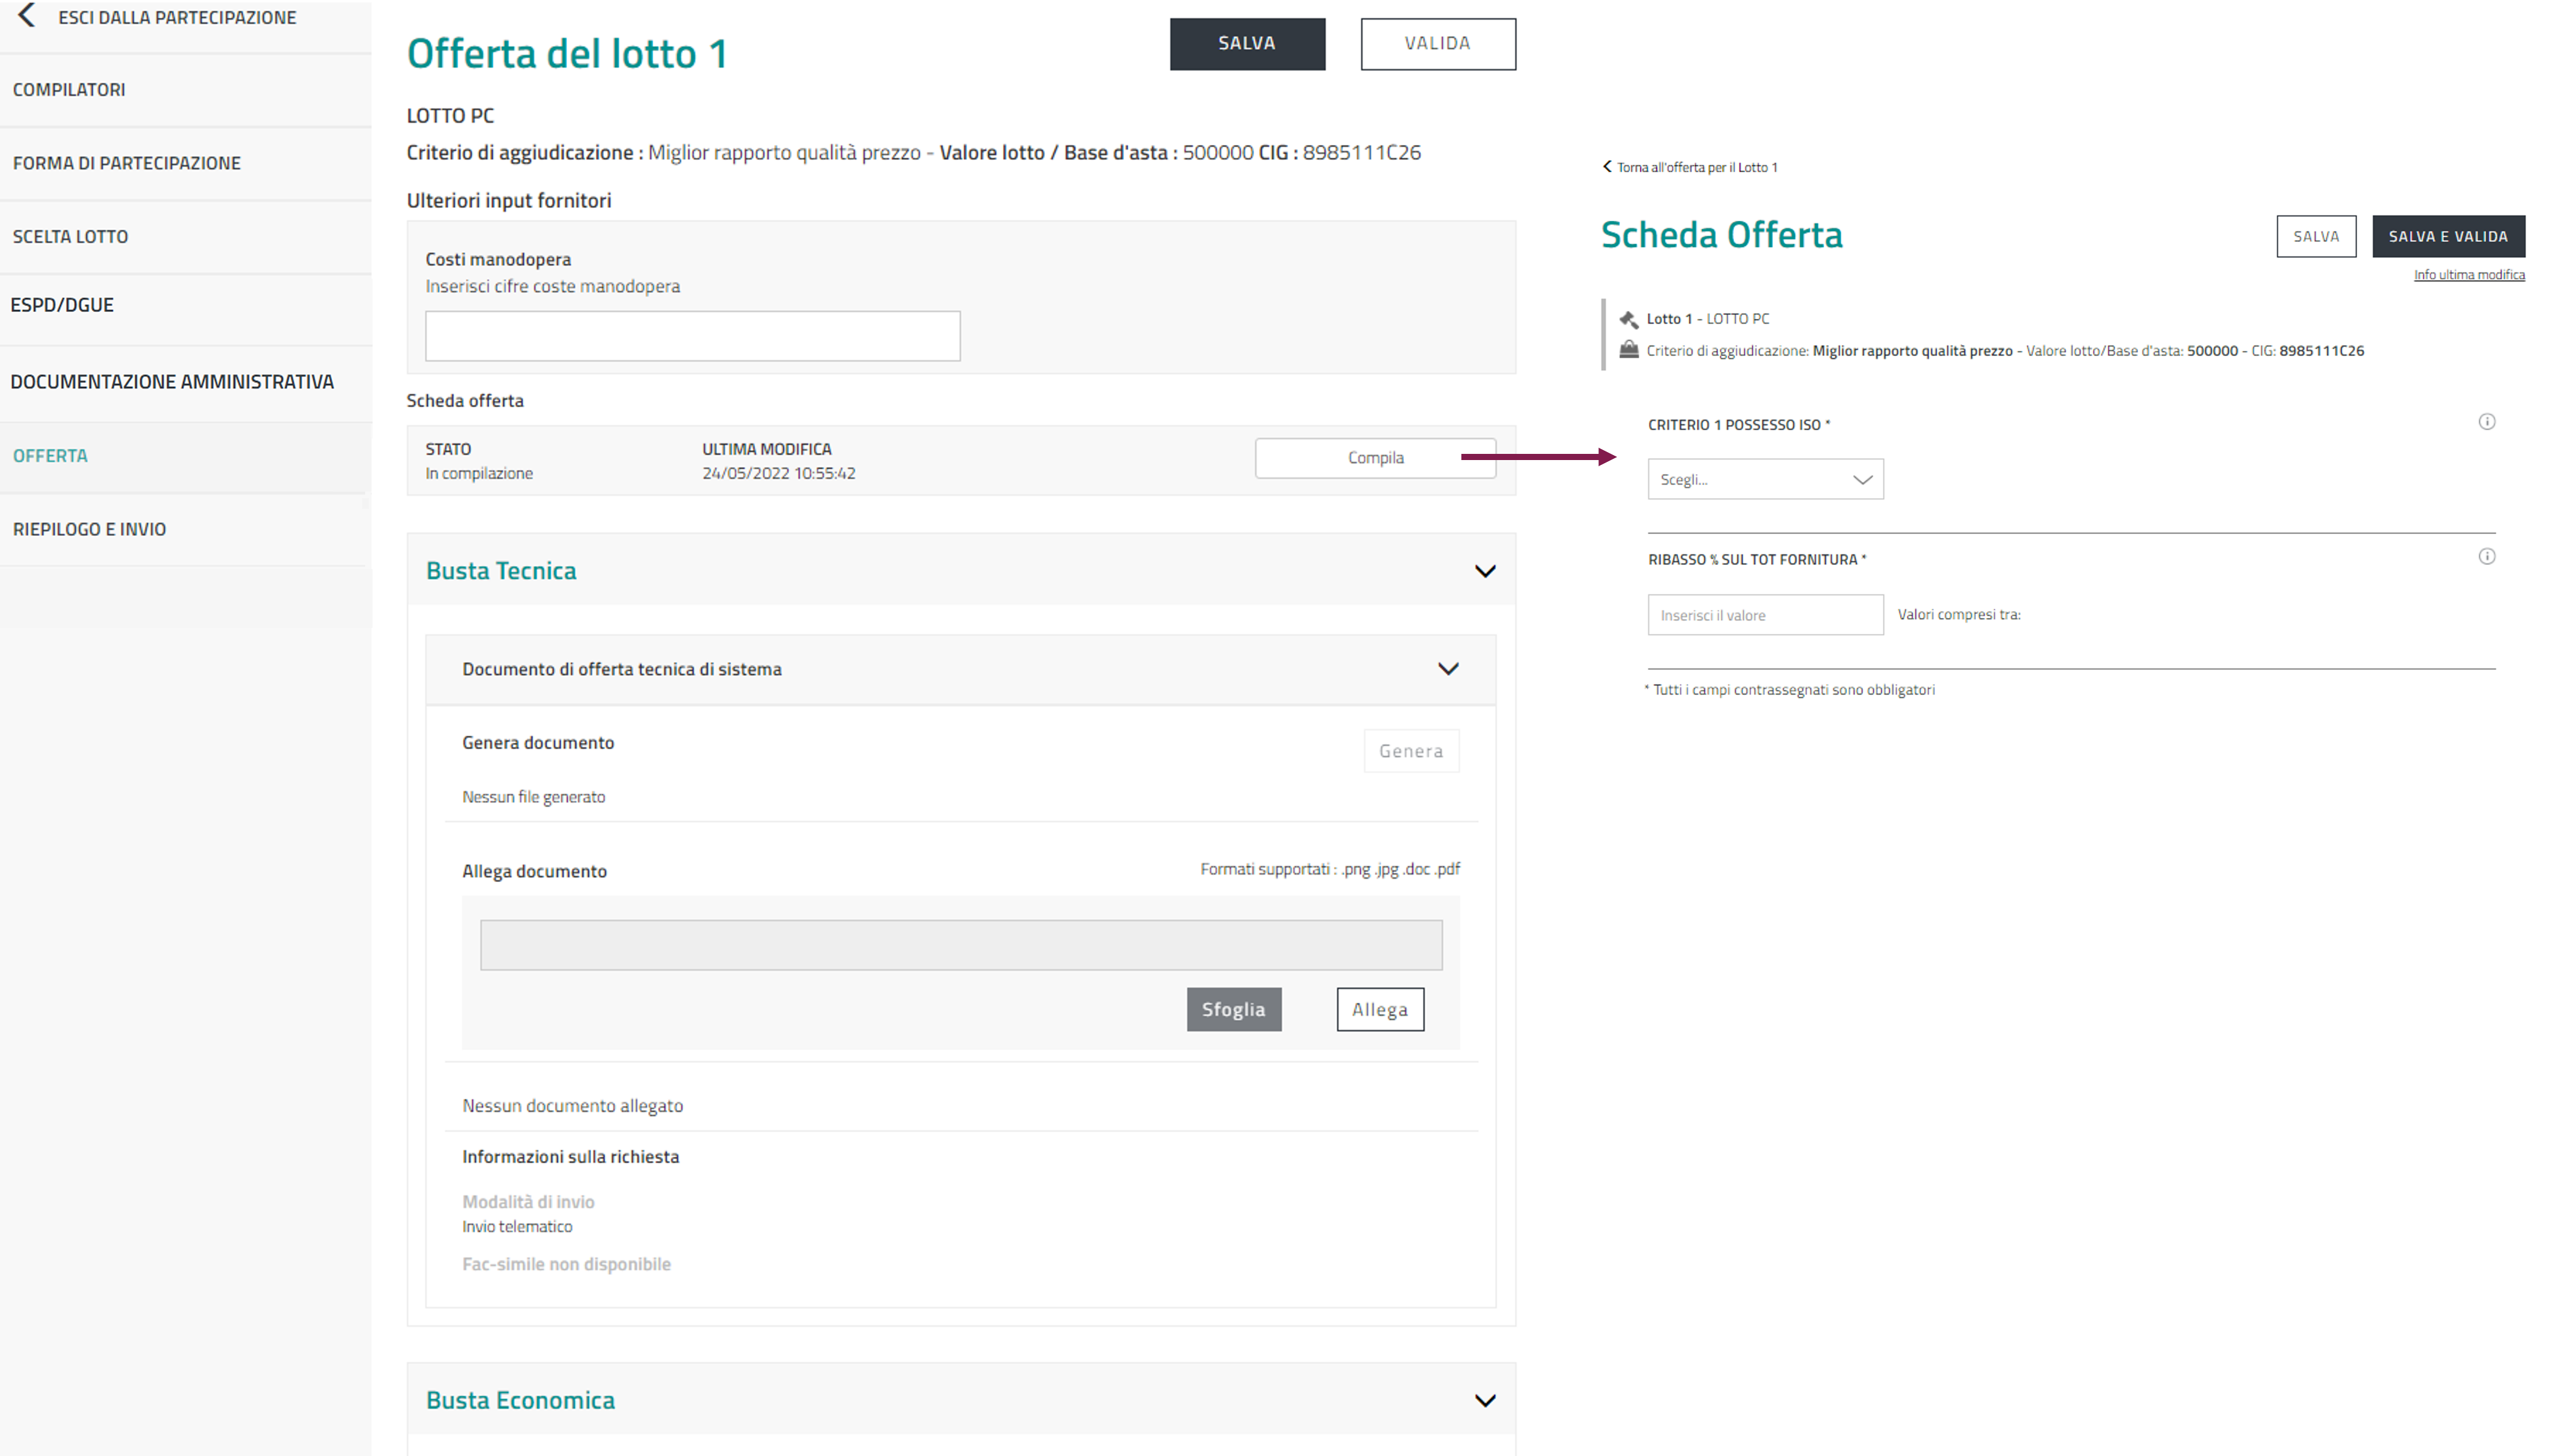Open the Scegli... dropdown

coord(1765,480)
